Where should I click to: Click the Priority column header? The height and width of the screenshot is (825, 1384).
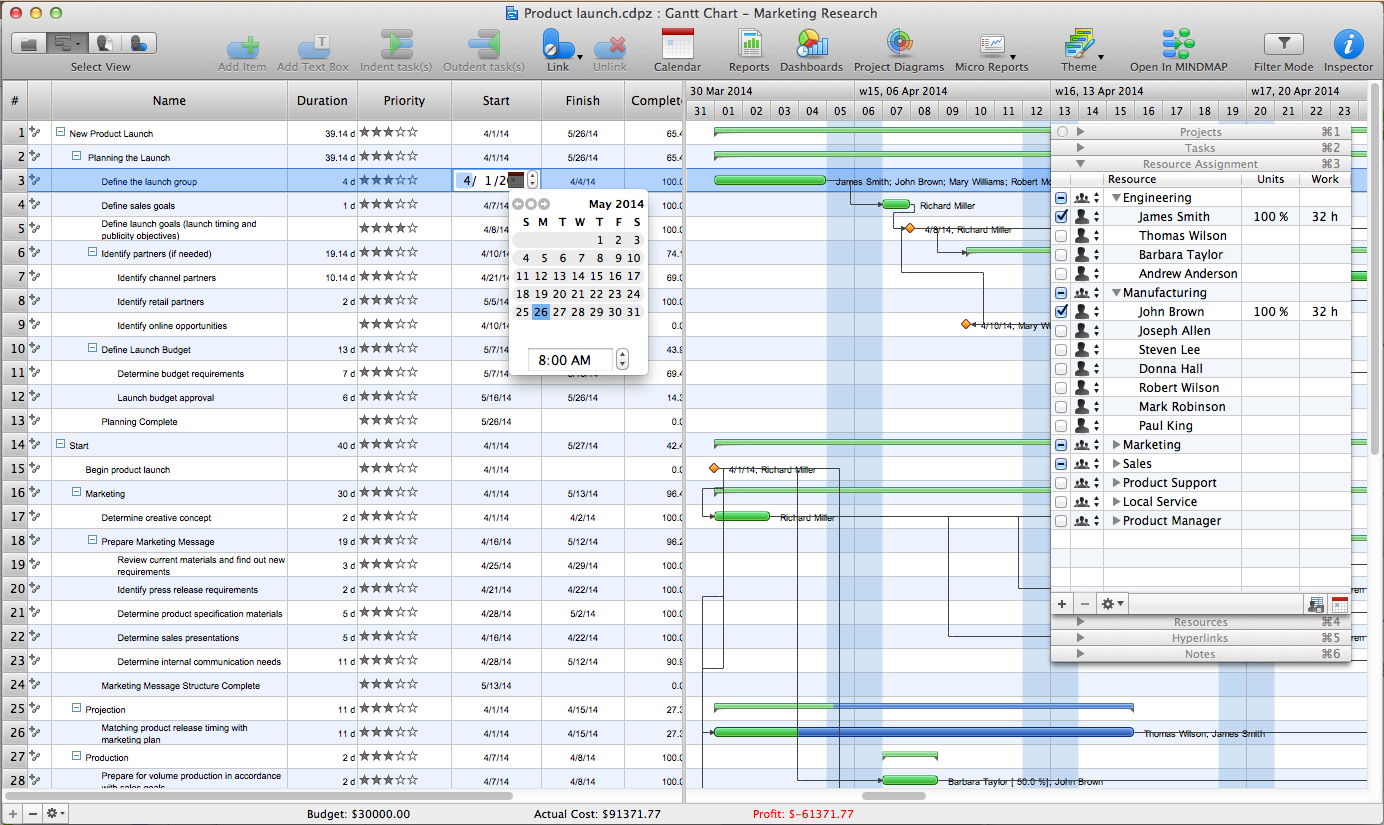pos(404,101)
